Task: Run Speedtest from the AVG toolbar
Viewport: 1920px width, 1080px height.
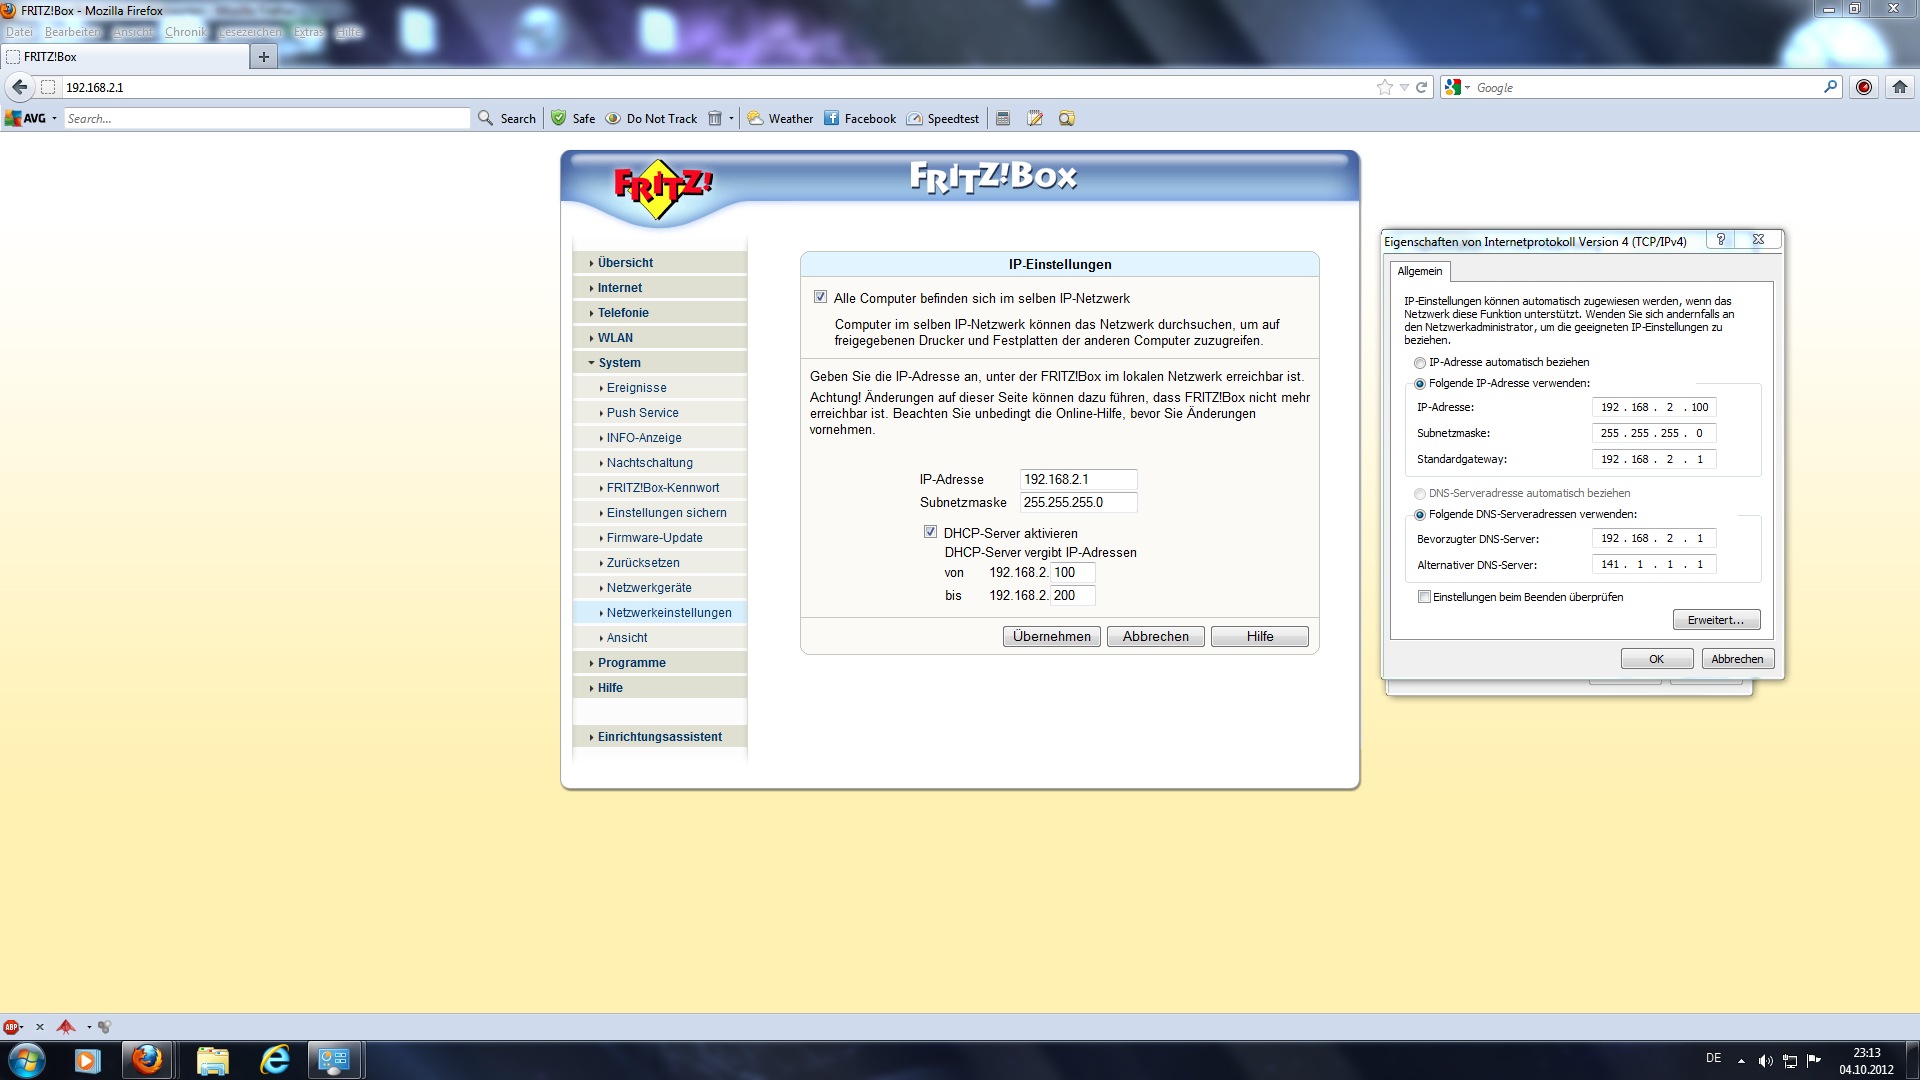Action: pyautogui.click(x=942, y=118)
